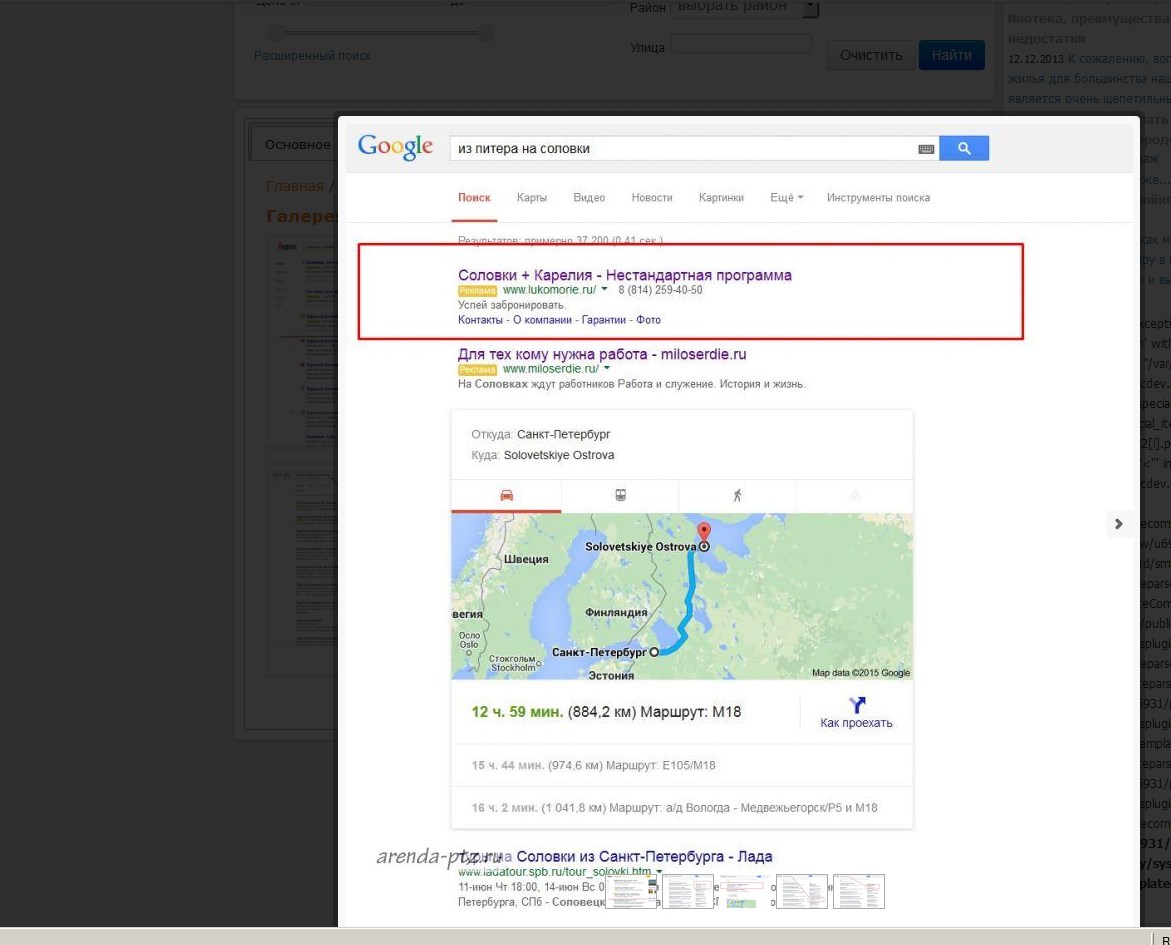Screen dimensions: 1171x945
Task: Click the blue magnifier search button
Action: click(x=963, y=148)
